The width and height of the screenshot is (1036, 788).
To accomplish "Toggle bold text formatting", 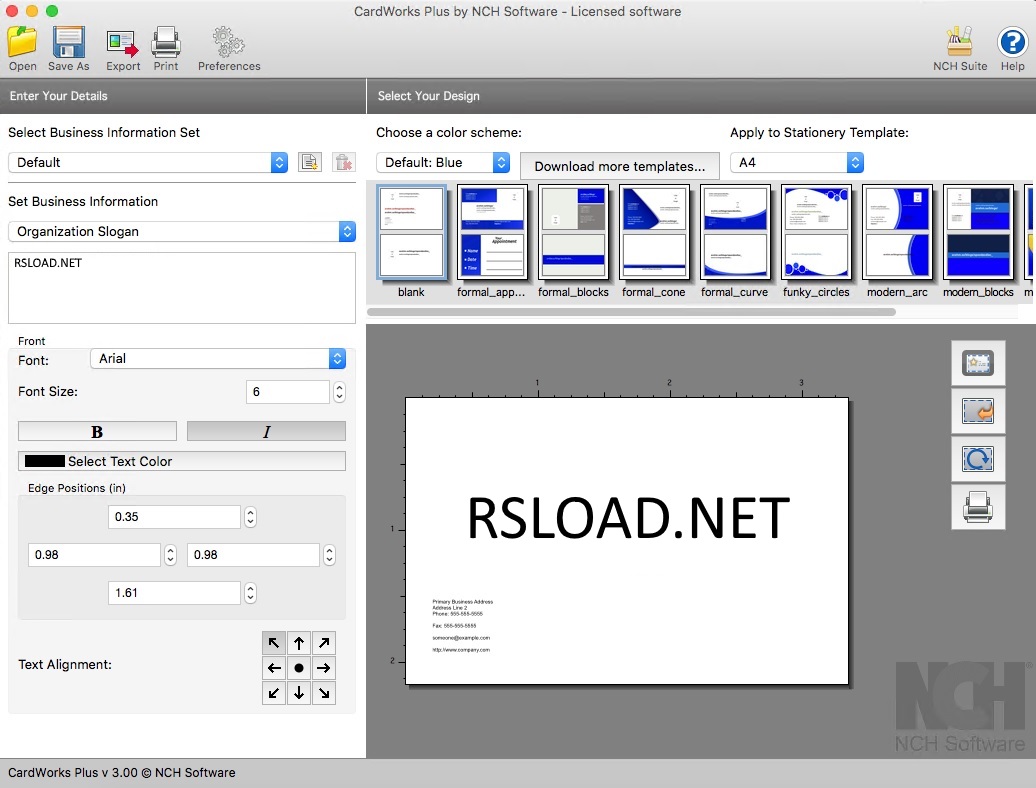I will pos(97,432).
